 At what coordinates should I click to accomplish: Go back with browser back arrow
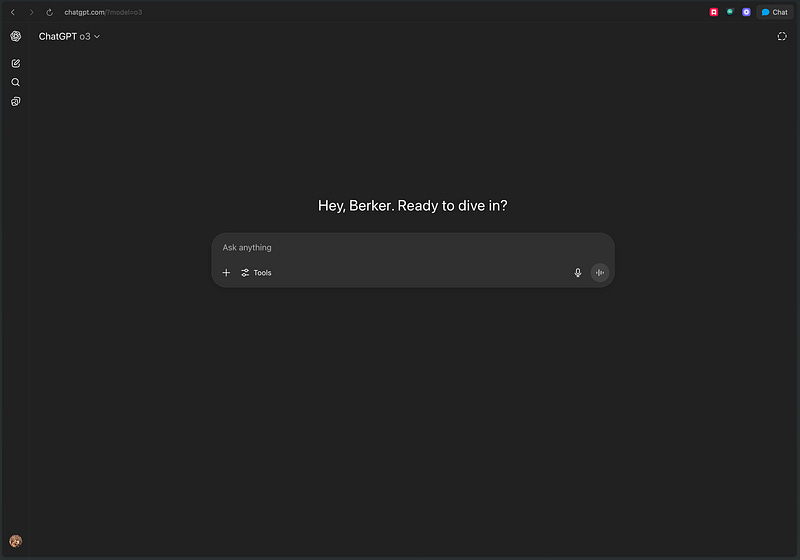pos(13,12)
